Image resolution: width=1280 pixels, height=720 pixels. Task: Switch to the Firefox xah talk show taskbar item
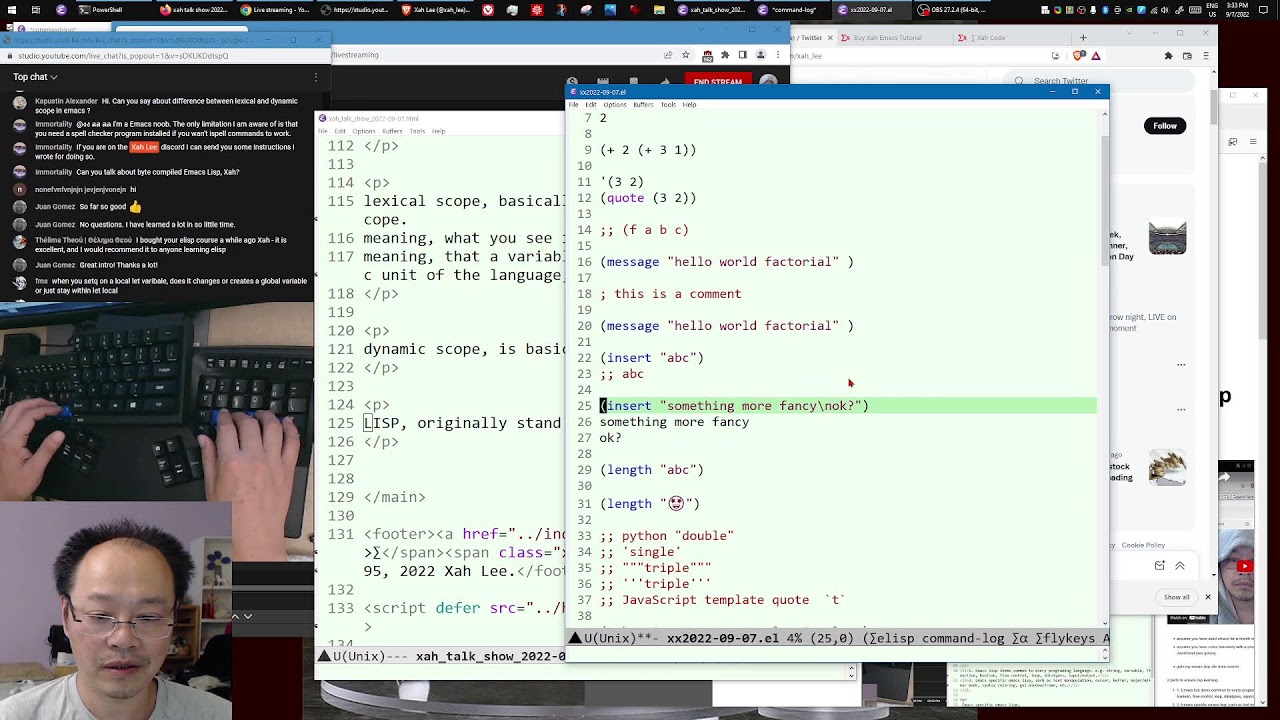193,10
